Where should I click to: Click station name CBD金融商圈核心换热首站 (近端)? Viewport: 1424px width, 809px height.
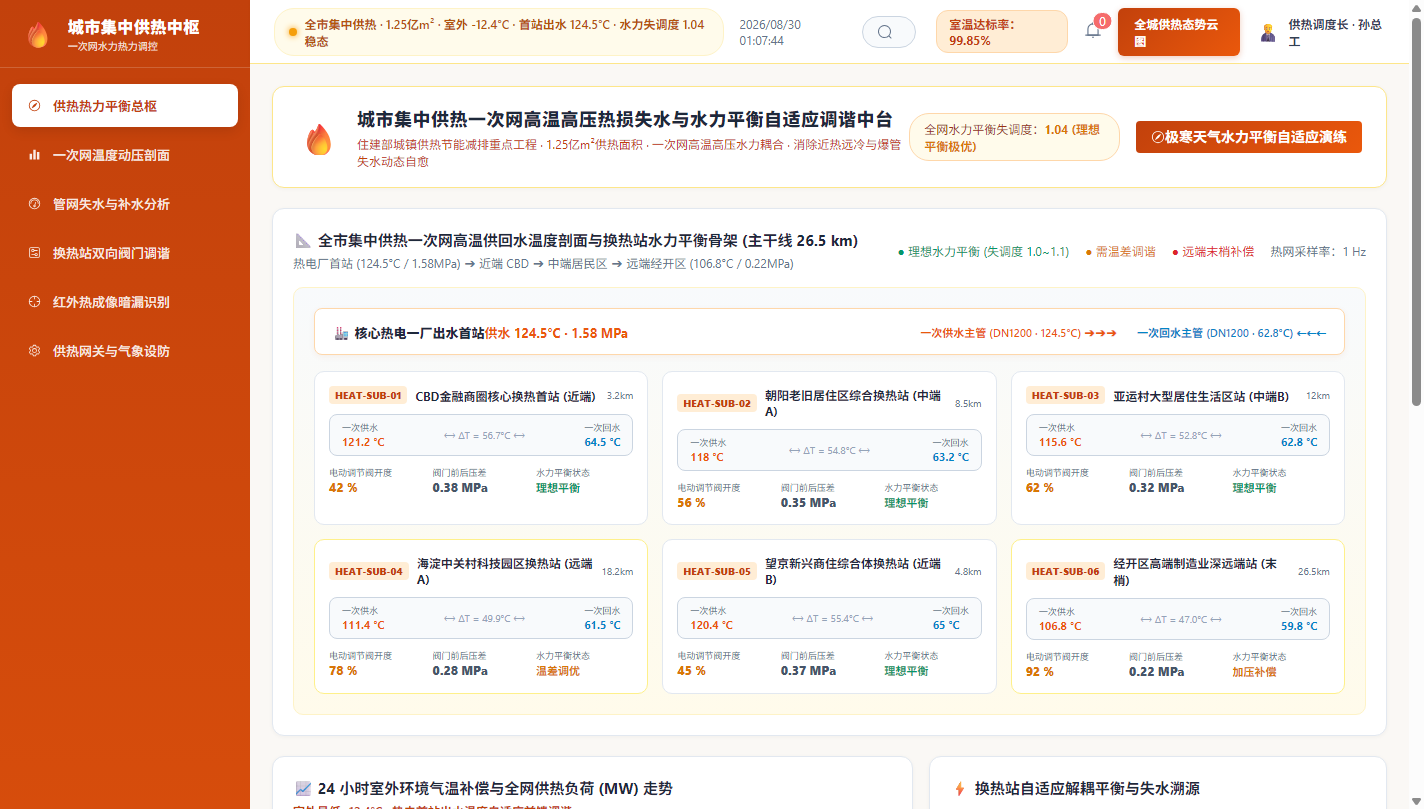[505, 395]
